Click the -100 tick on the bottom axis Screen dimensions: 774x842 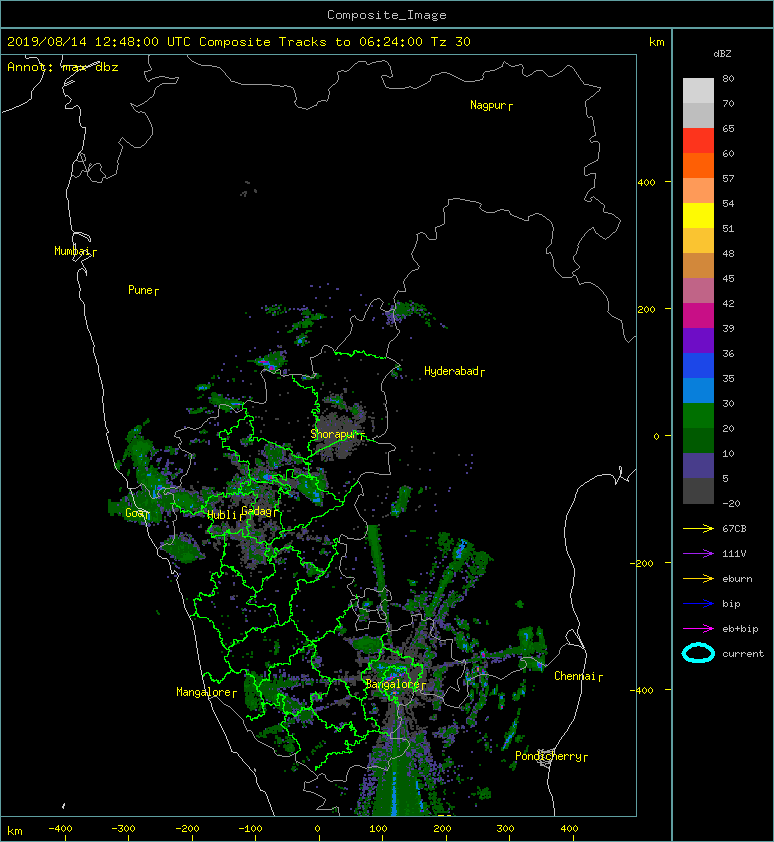250,829
